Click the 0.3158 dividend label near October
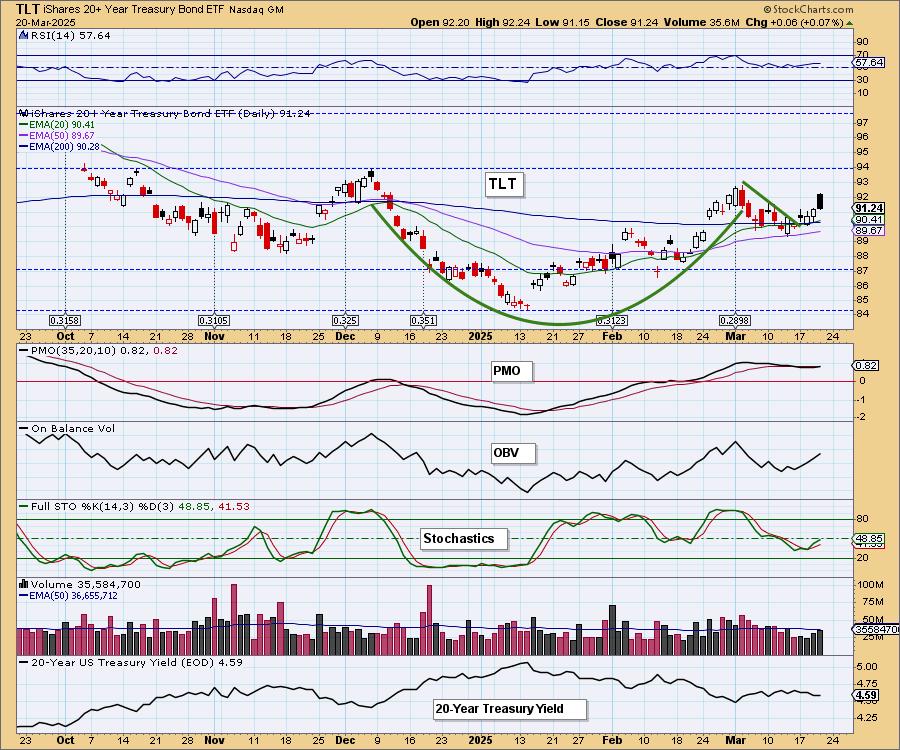 (65, 320)
